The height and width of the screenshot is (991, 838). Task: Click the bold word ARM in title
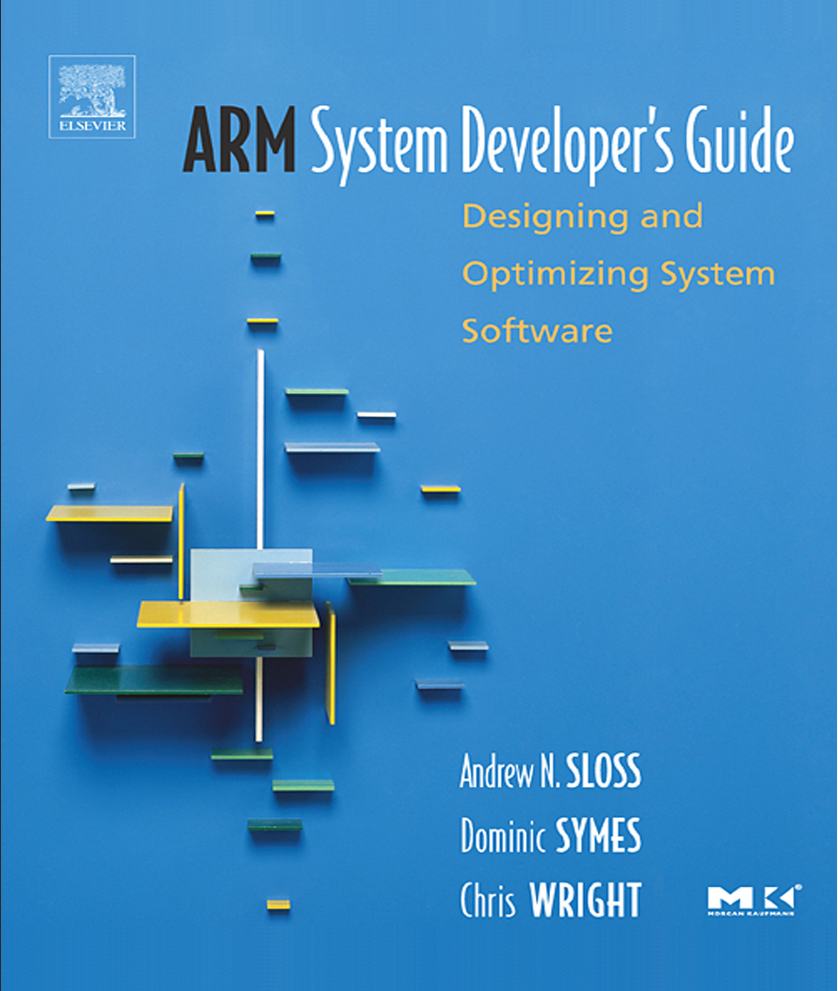[x=239, y=146]
